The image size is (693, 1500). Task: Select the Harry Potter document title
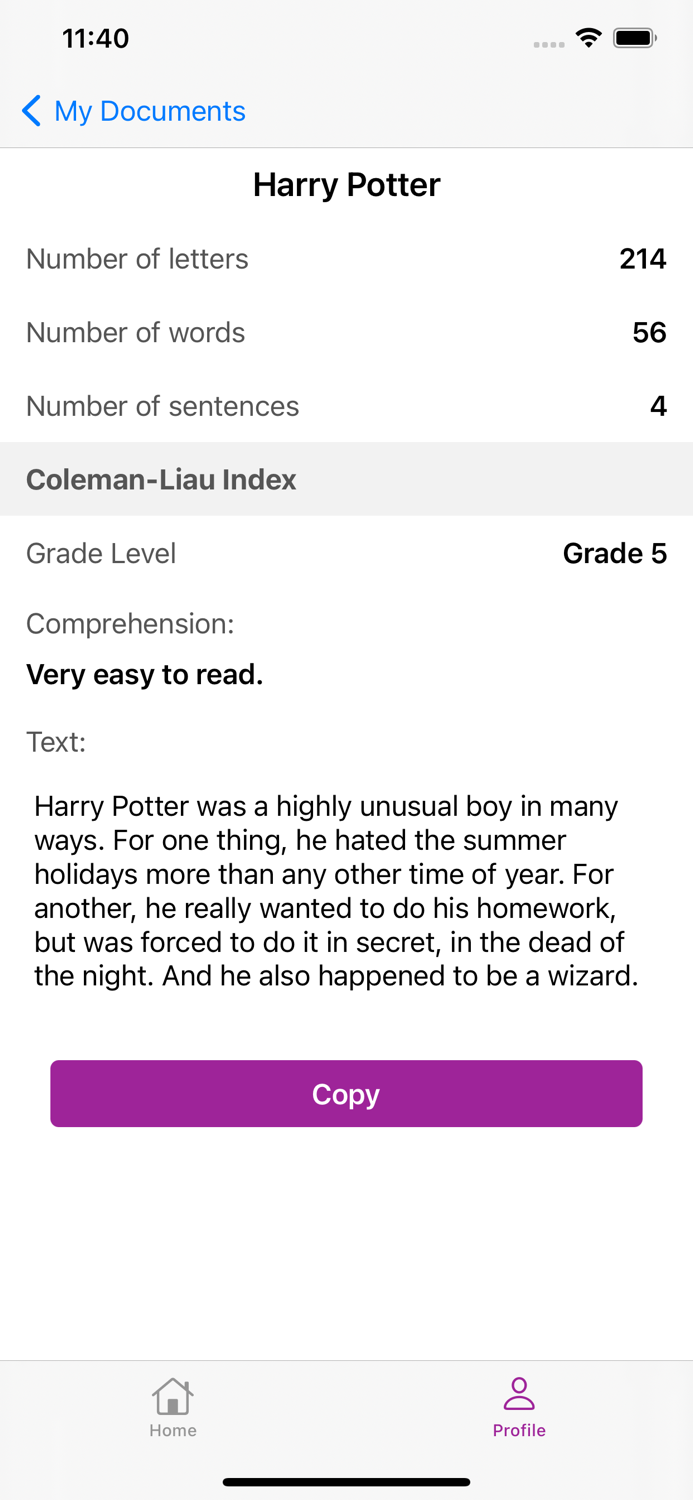click(x=346, y=185)
